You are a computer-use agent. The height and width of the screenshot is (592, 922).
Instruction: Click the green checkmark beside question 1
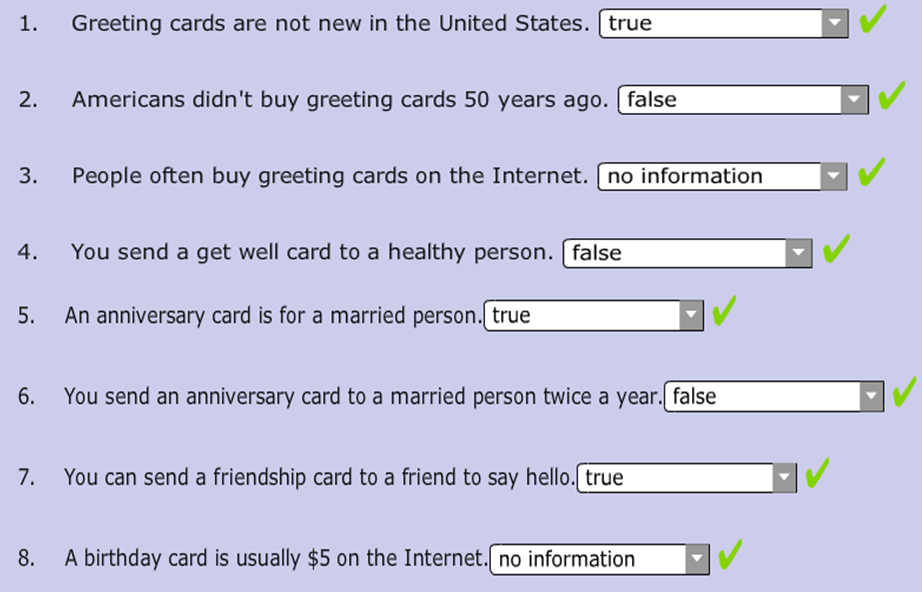pyautogui.click(x=873, y=20)
